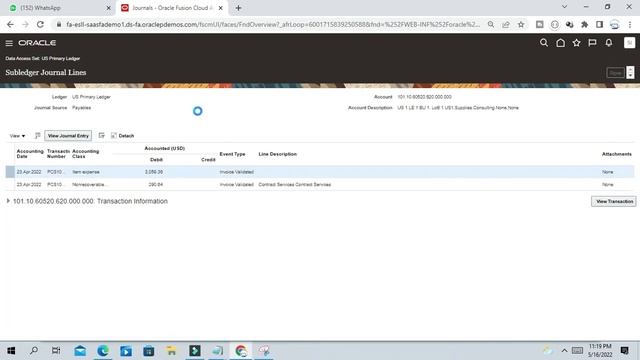Open the notifications bell icon

[609, 42]
